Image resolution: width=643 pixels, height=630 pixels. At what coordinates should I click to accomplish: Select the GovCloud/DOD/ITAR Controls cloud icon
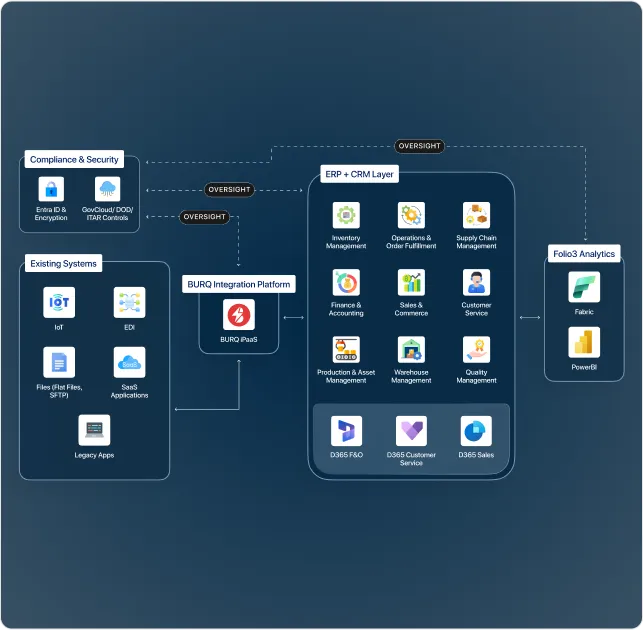[108, 189]
